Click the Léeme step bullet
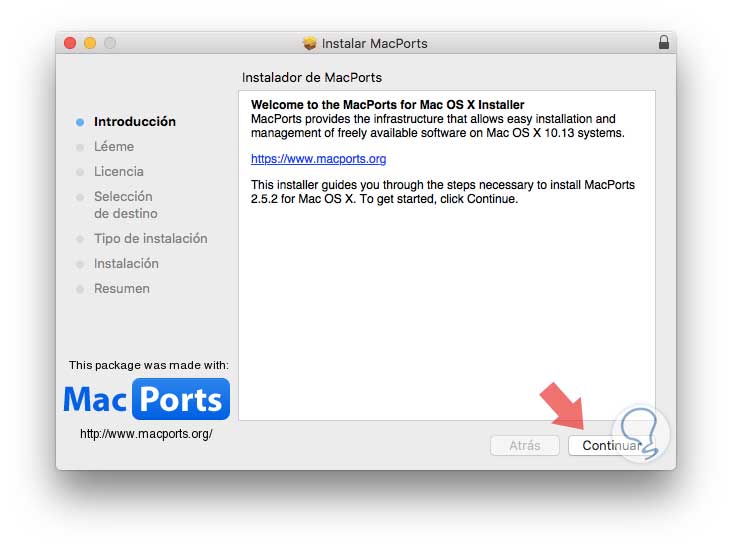The width and height of the screenshot is (732, 550). 80,147
